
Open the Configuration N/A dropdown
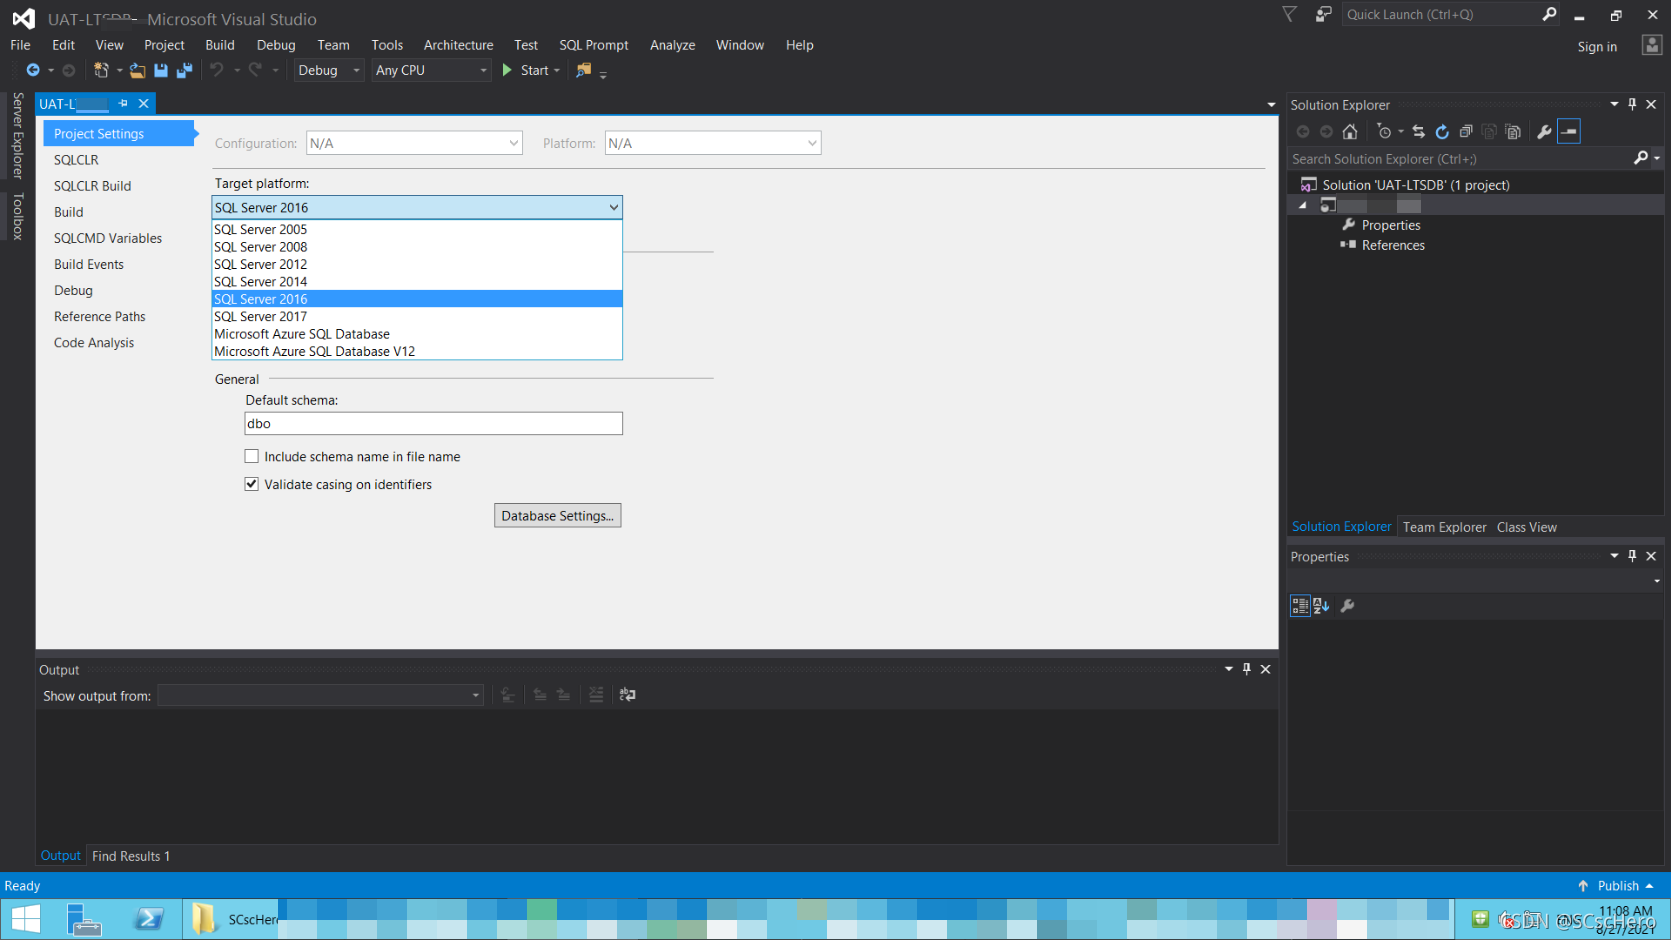click(x=414, y=143)
